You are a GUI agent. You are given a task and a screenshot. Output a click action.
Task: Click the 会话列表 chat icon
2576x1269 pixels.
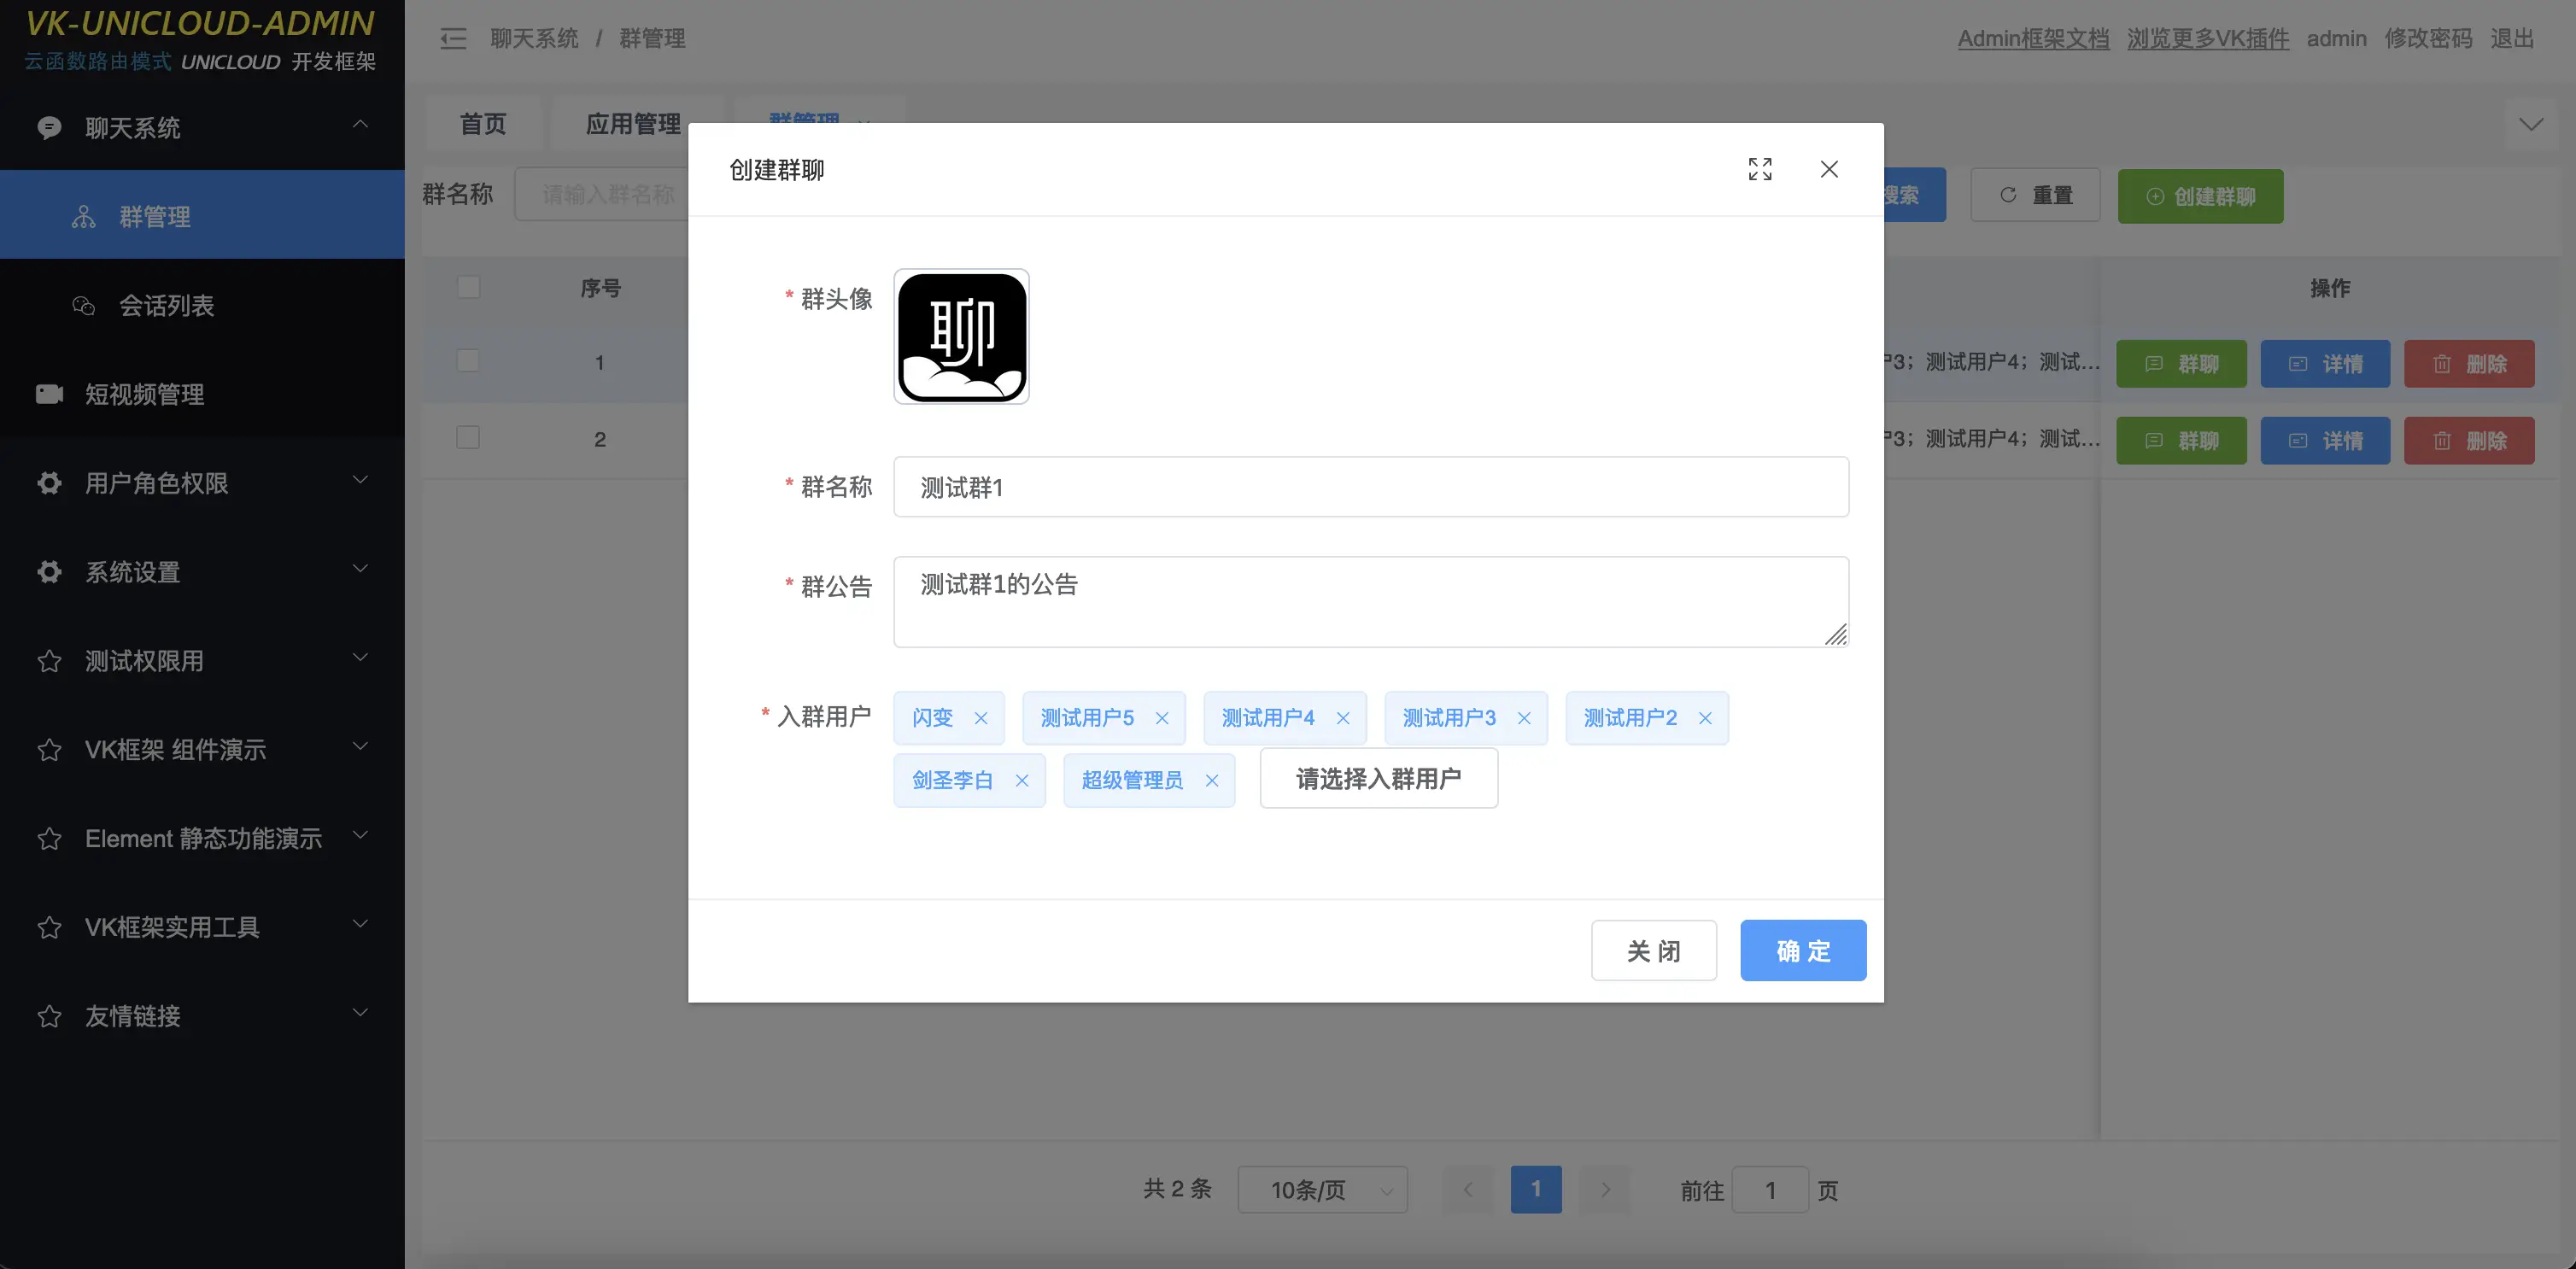click(84, 305)
